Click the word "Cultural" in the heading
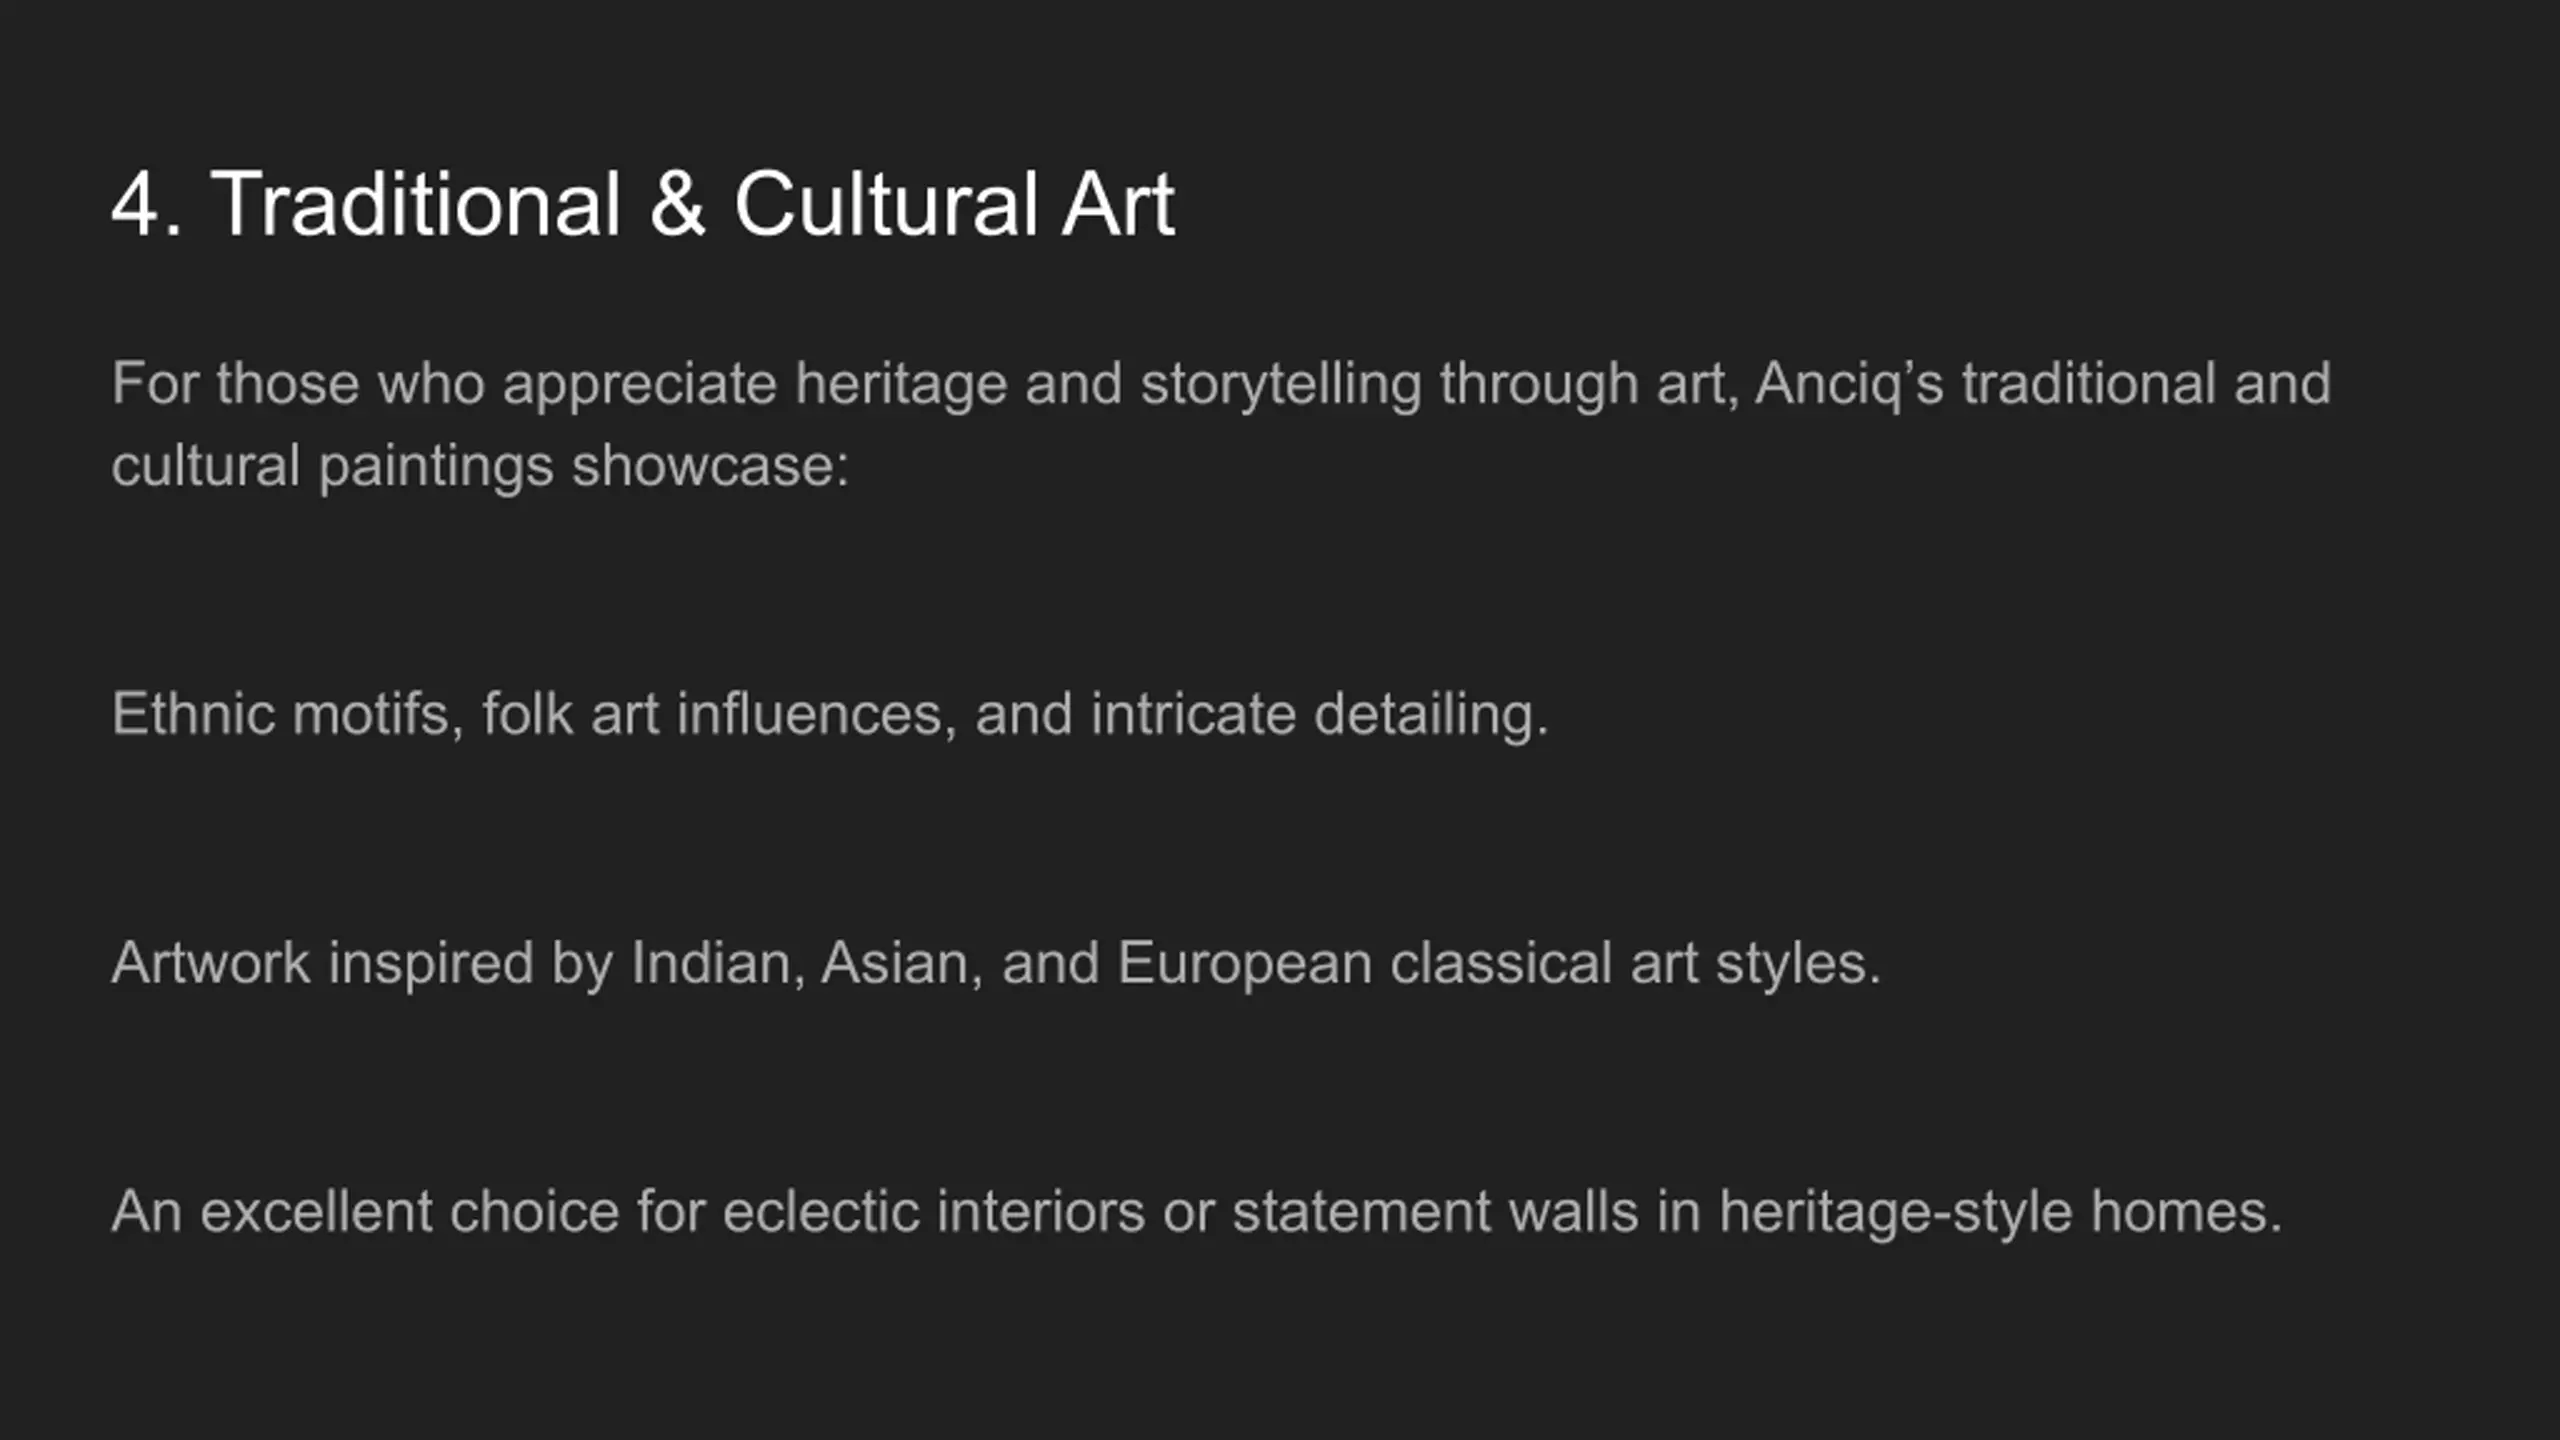This screenshot has height=1440, width=2560. click(885, 204)
